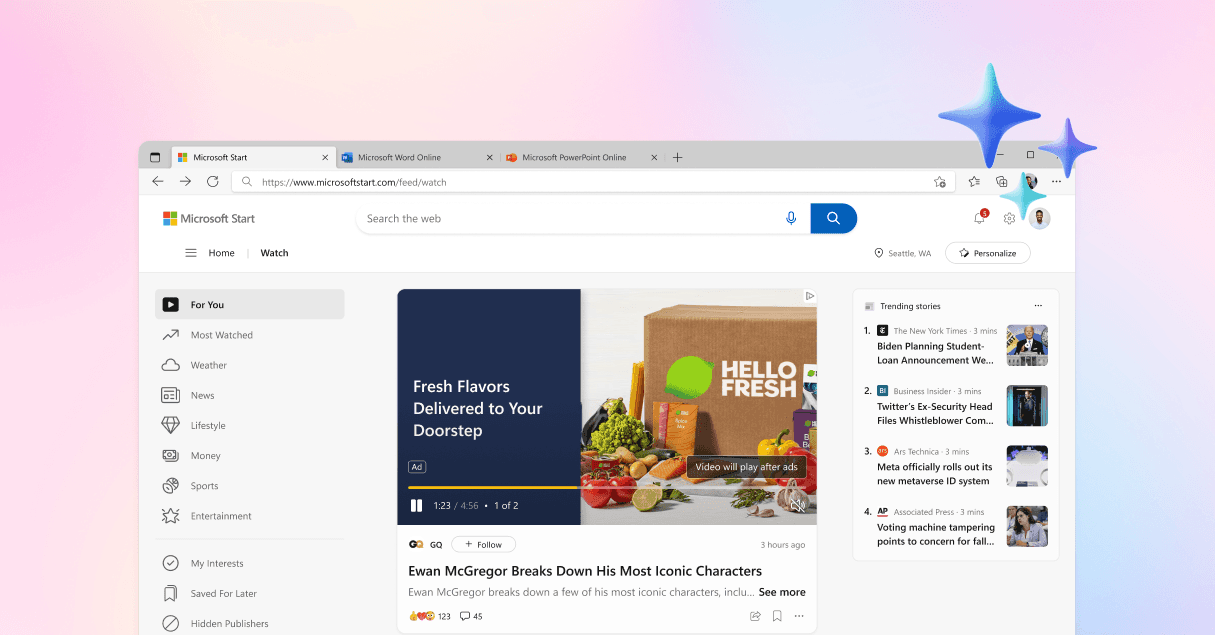1215x635 pixels.
Task: Open the Favorites list icon in toolbar
Action: click(x=974, y=182)
